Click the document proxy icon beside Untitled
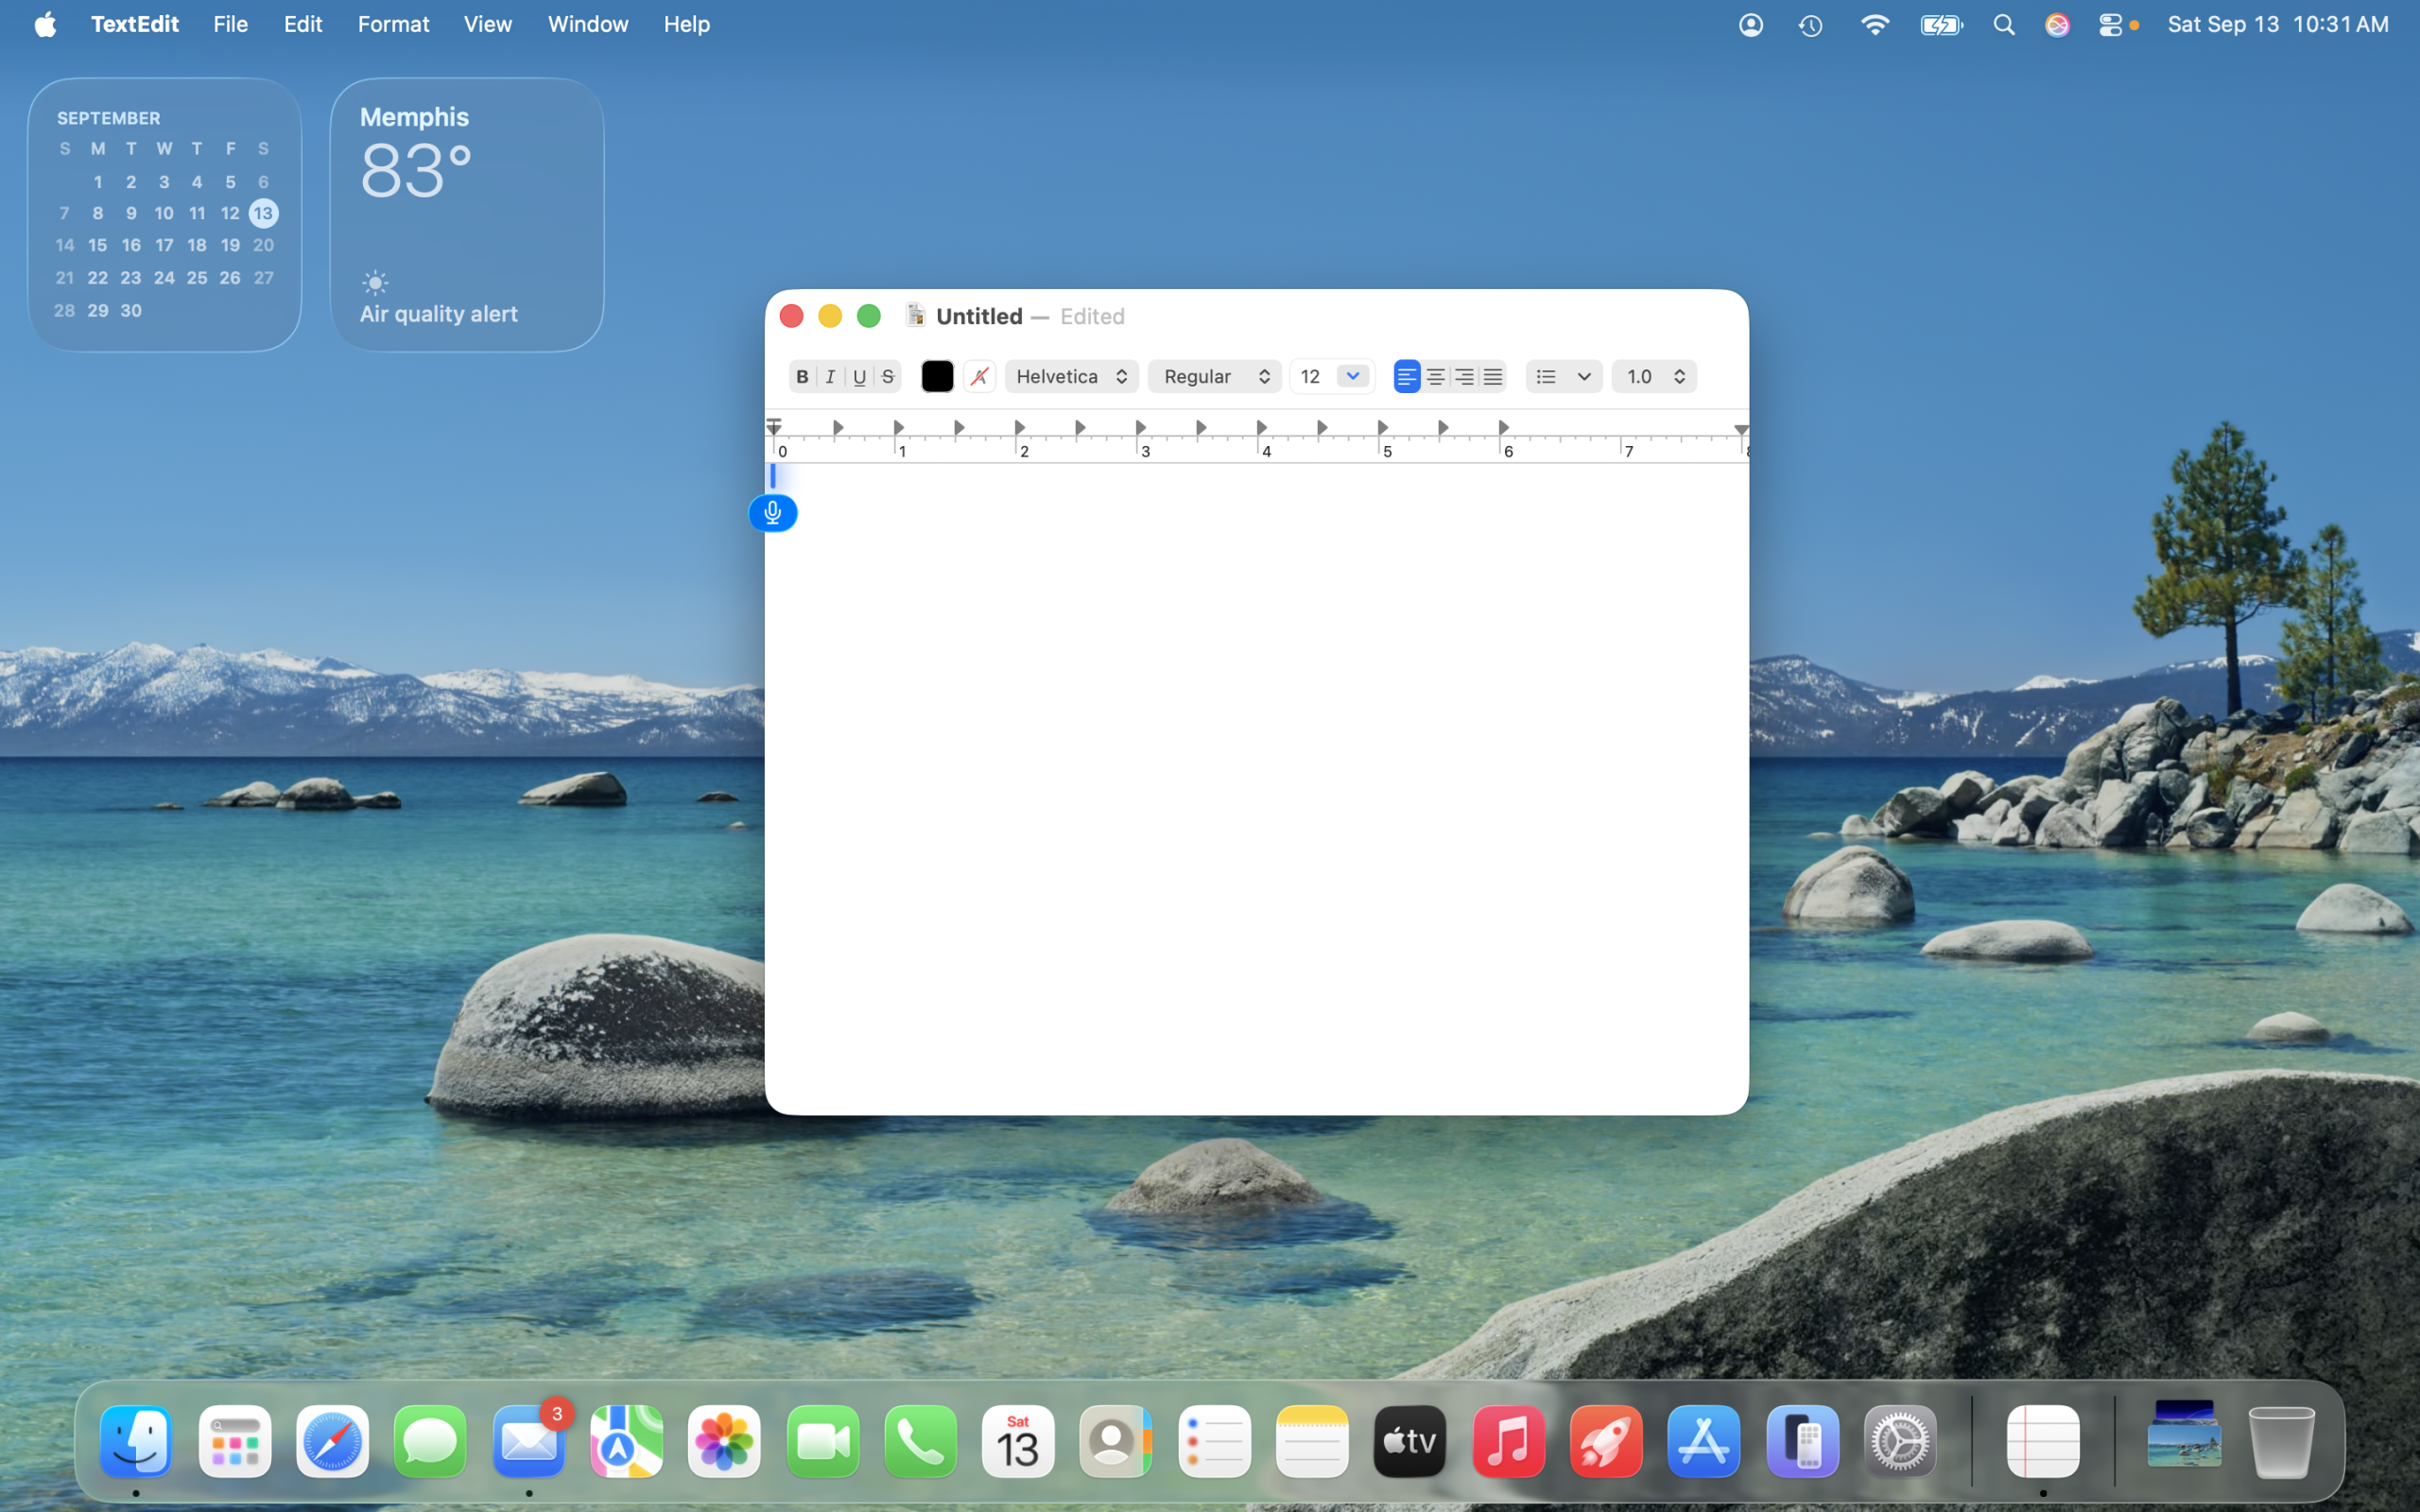The width and height of the screenshot is (2420, 1512). tap(914, 315)
